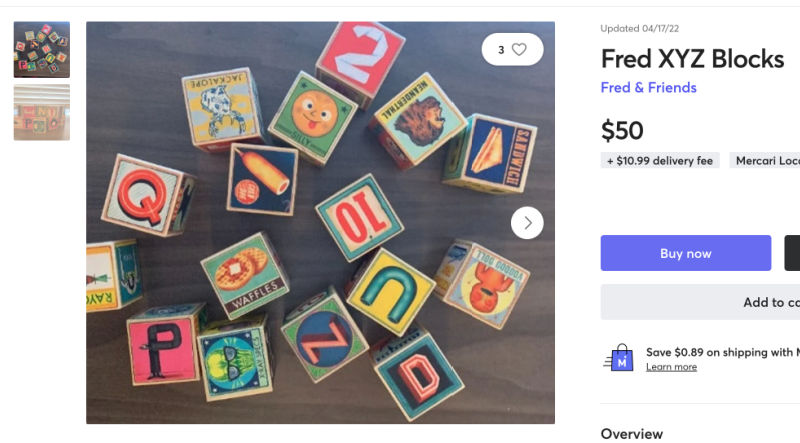Screen dimensions: 800x443
Task: Click the Mercari shipping bag icon
Action: (x=619, y=358)
